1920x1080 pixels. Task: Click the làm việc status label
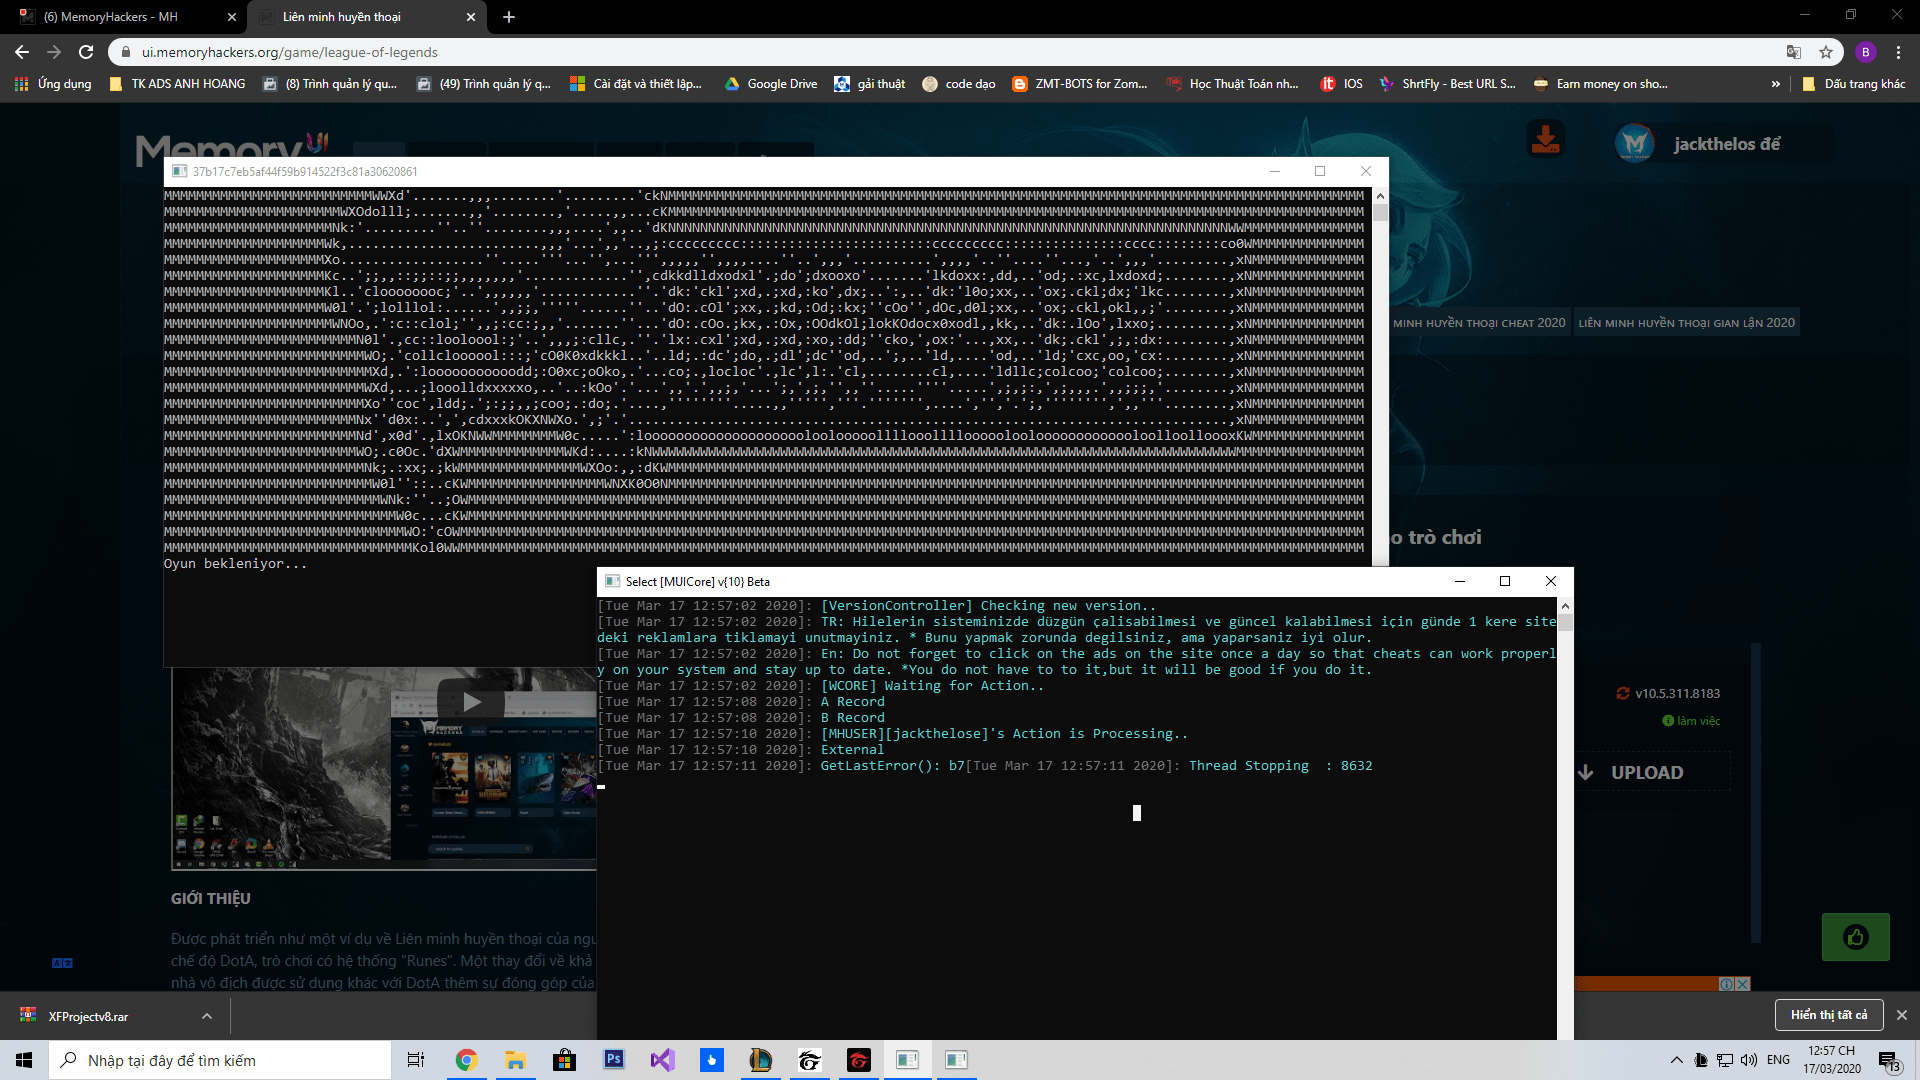tap(1691, 721)
